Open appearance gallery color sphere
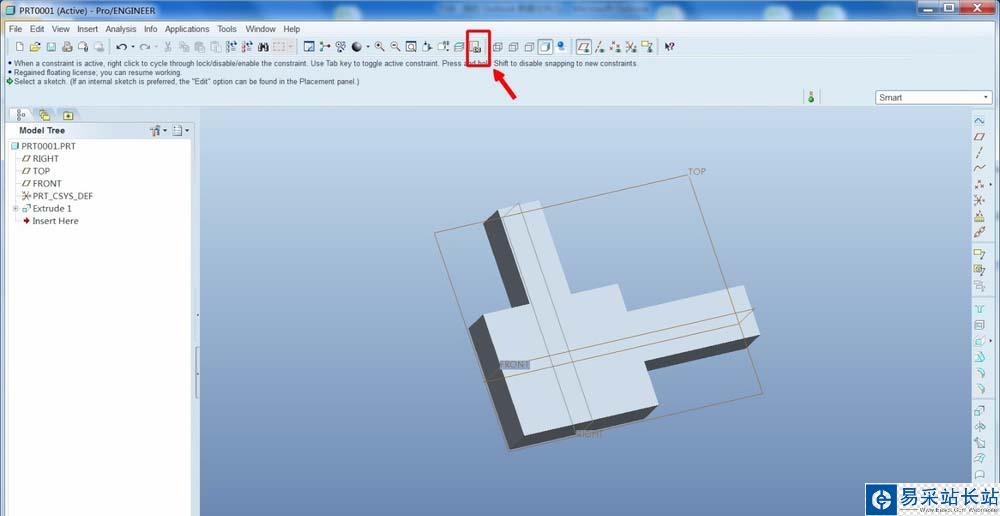Image resolution: width=1000 pixels, height=516 pixels. click(357, 47)
